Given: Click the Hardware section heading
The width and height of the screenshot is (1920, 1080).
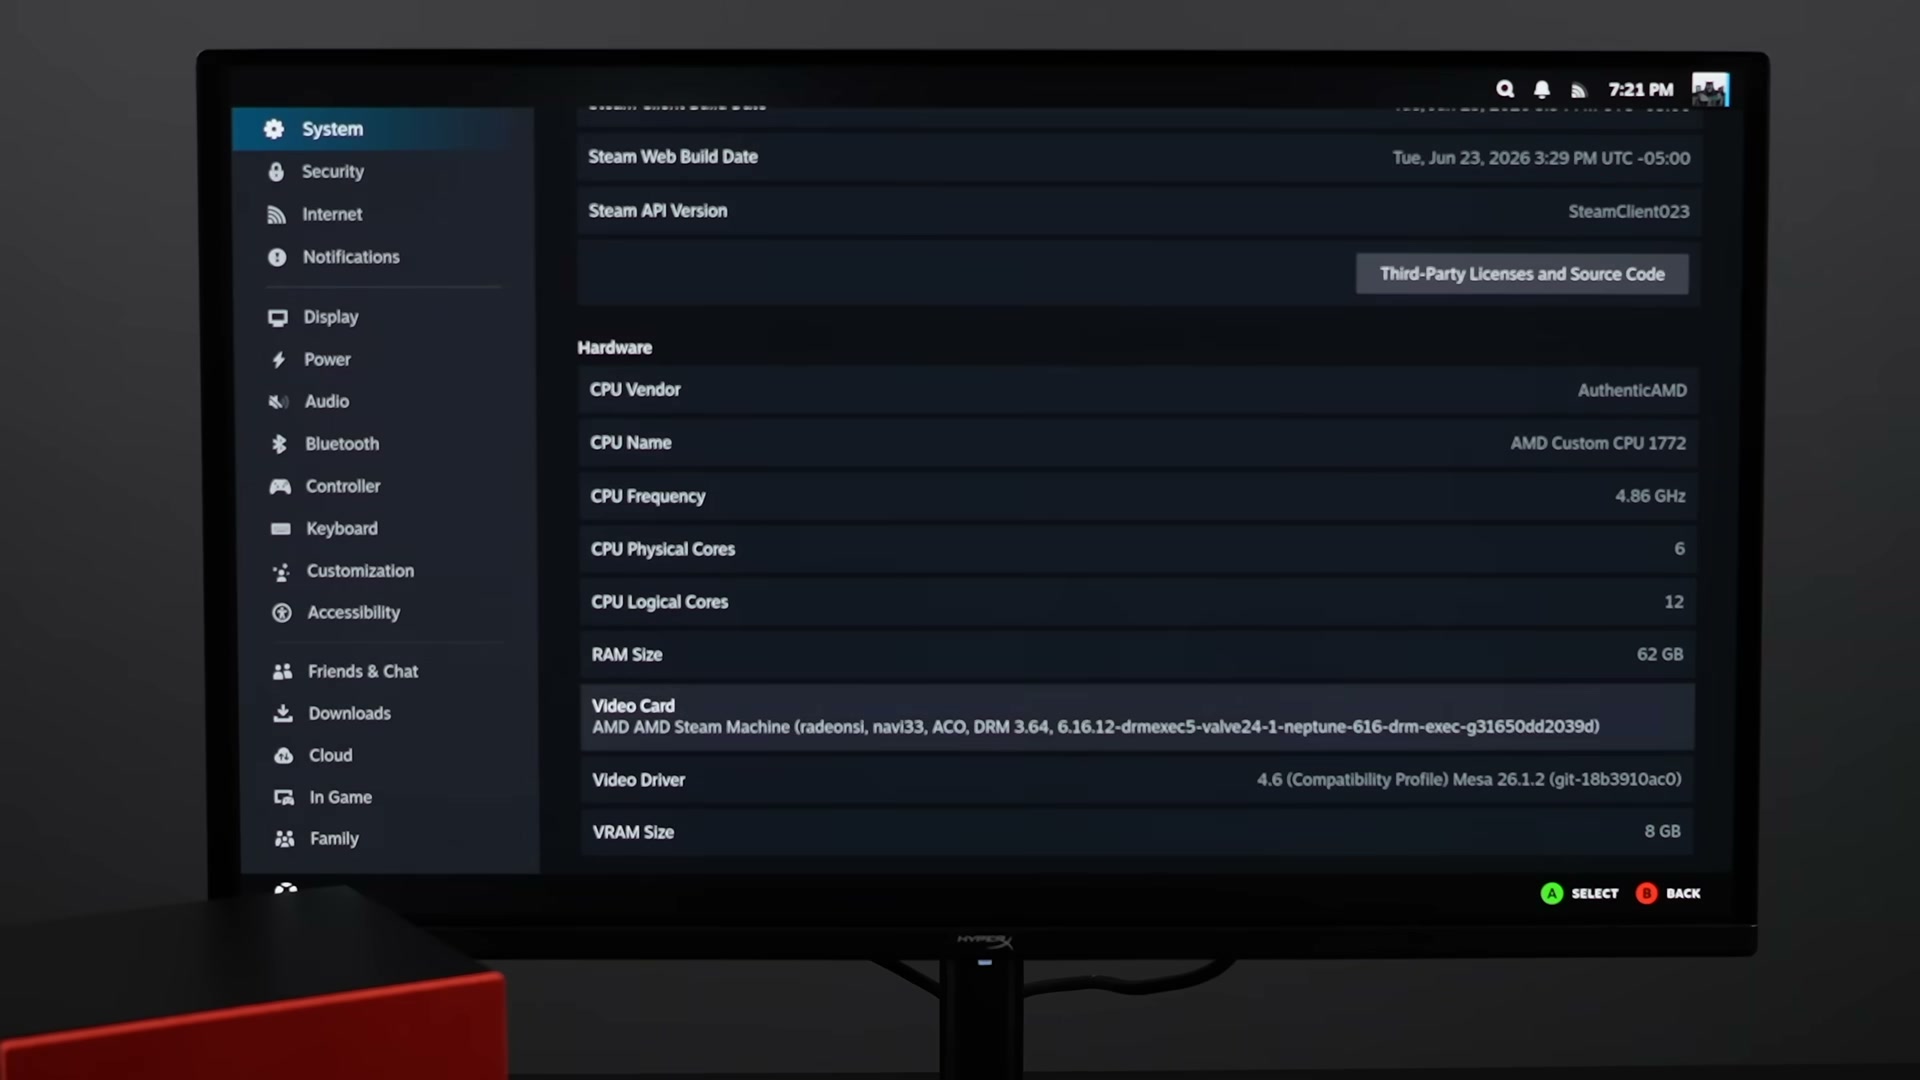Looking at the screenshot, I should pos(614,348).
